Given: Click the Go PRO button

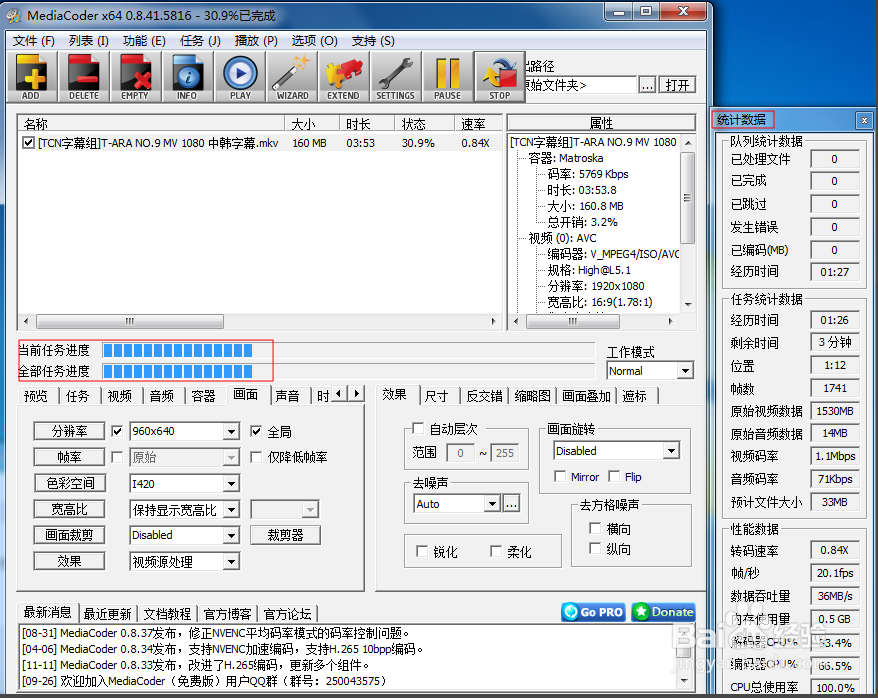Looking at the screenshot, I should coord(593,612).
